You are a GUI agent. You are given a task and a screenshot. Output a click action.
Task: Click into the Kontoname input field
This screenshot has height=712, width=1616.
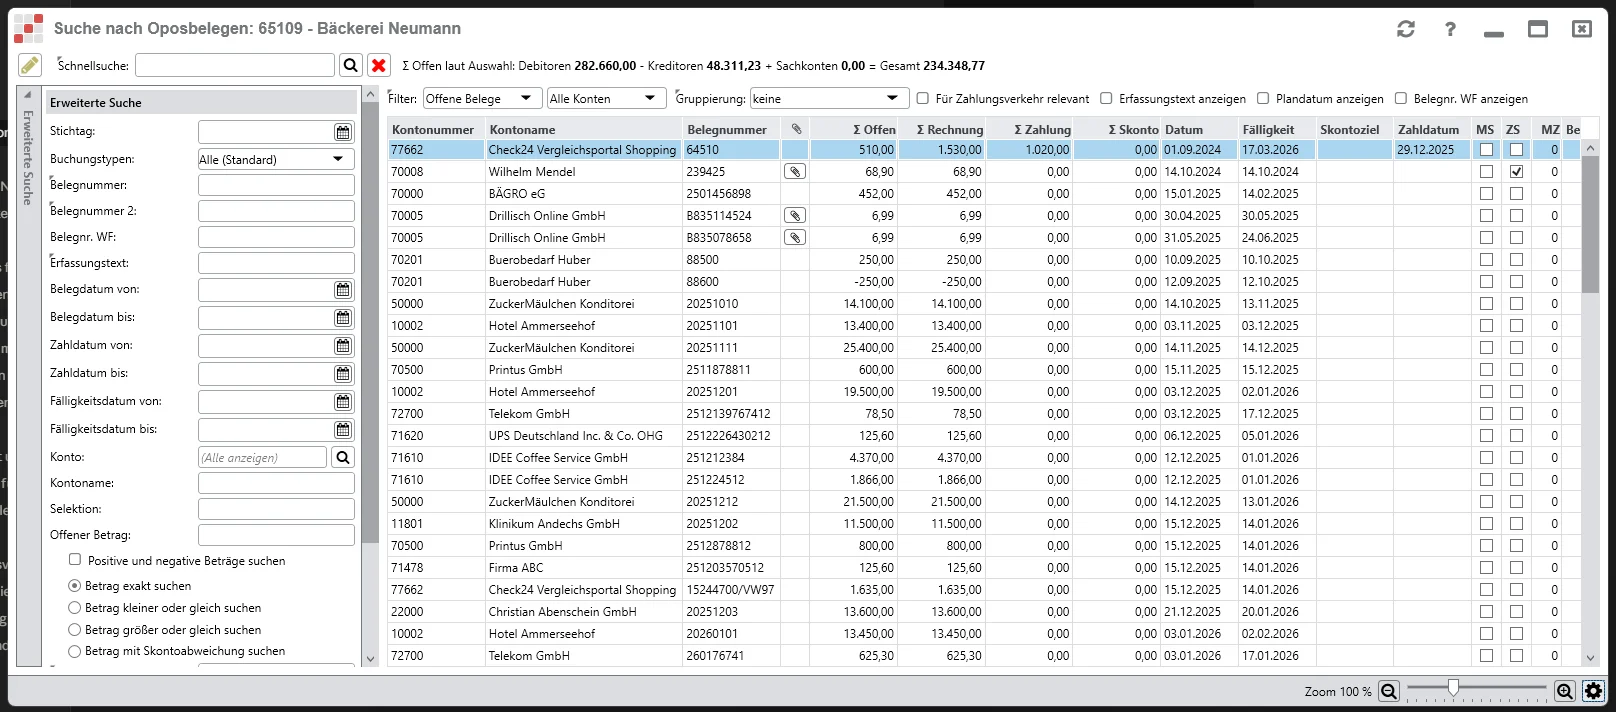pos(276,483)
